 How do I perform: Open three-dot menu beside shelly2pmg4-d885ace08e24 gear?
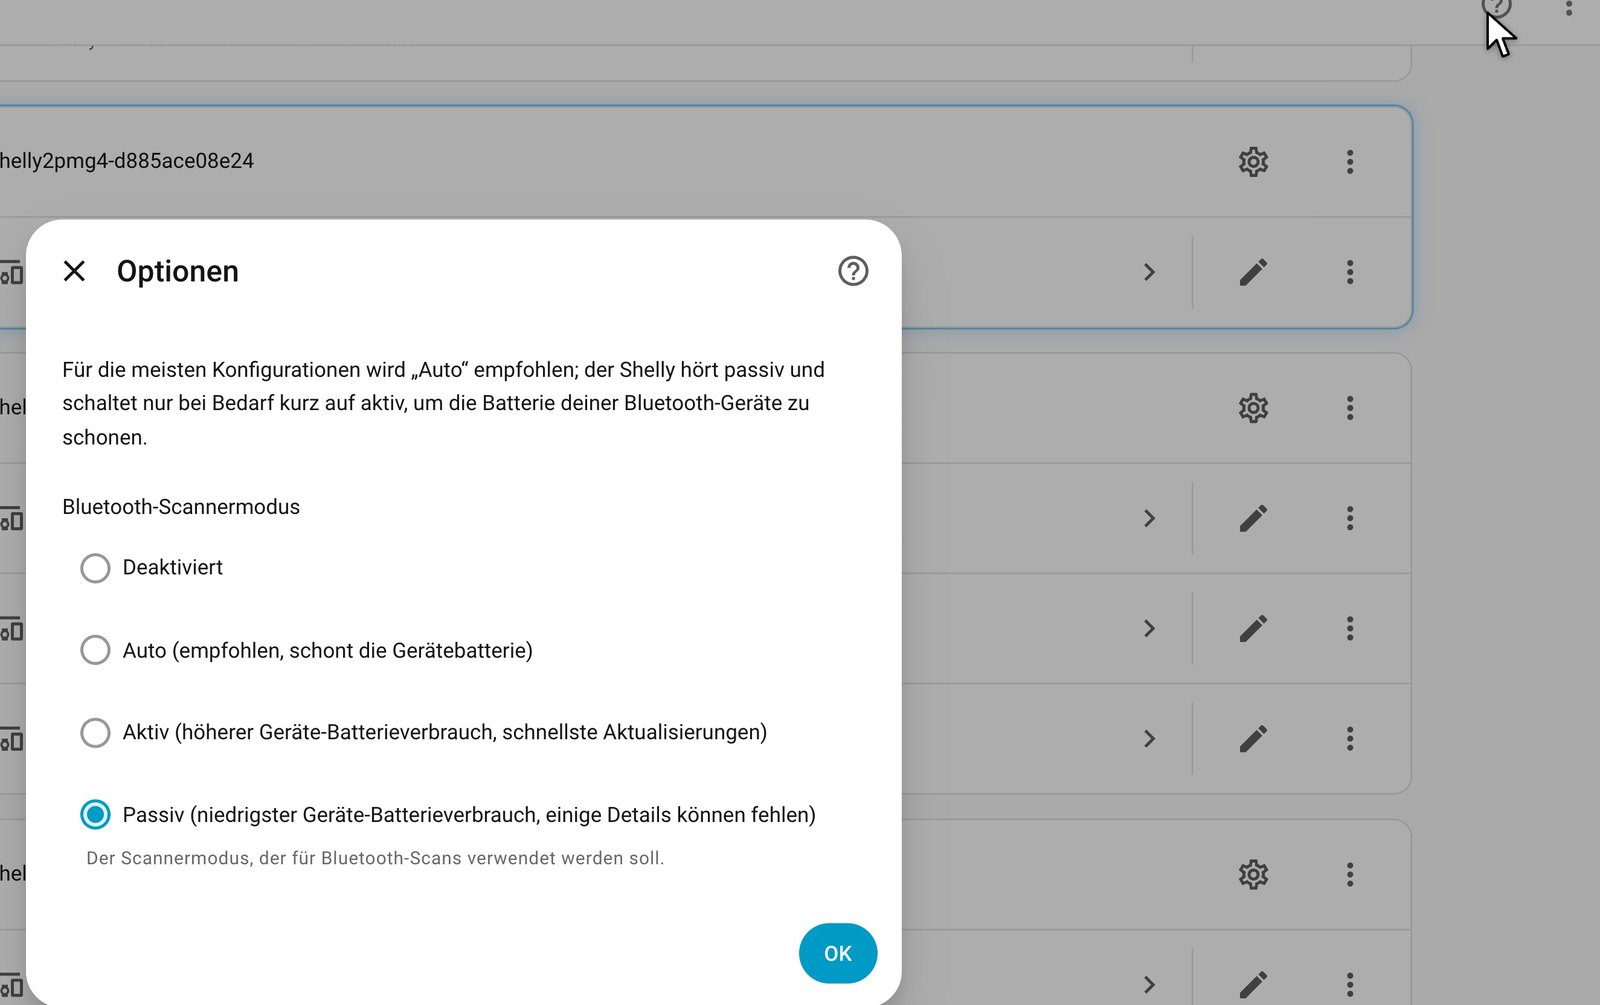pyautogui.click(x=1350, y=162)
